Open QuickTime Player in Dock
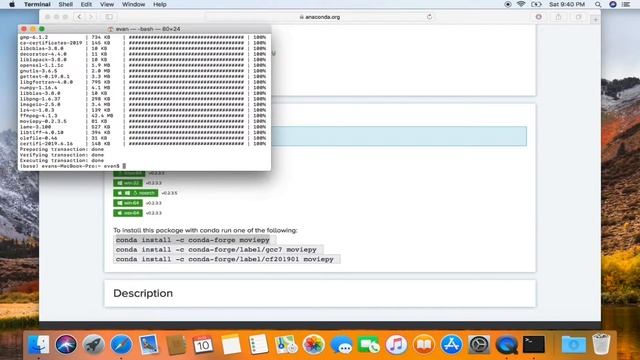 (x=507, y=345)
